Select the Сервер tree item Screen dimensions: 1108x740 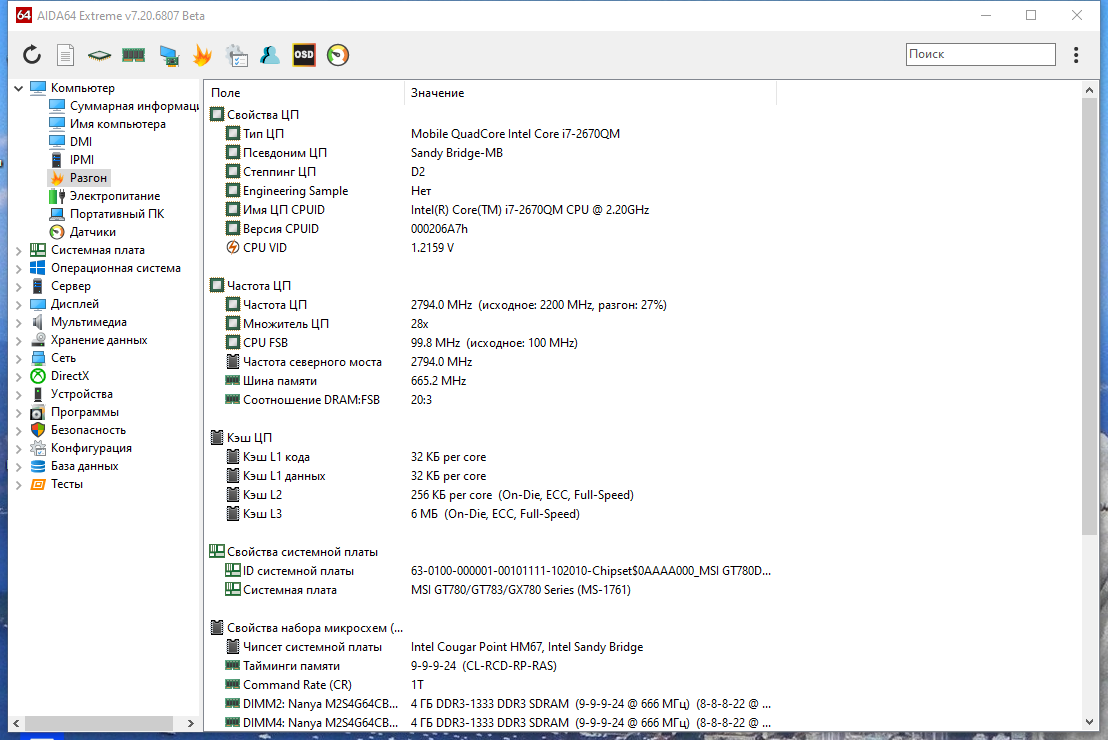pyautogui.click(x=71, y=286)
